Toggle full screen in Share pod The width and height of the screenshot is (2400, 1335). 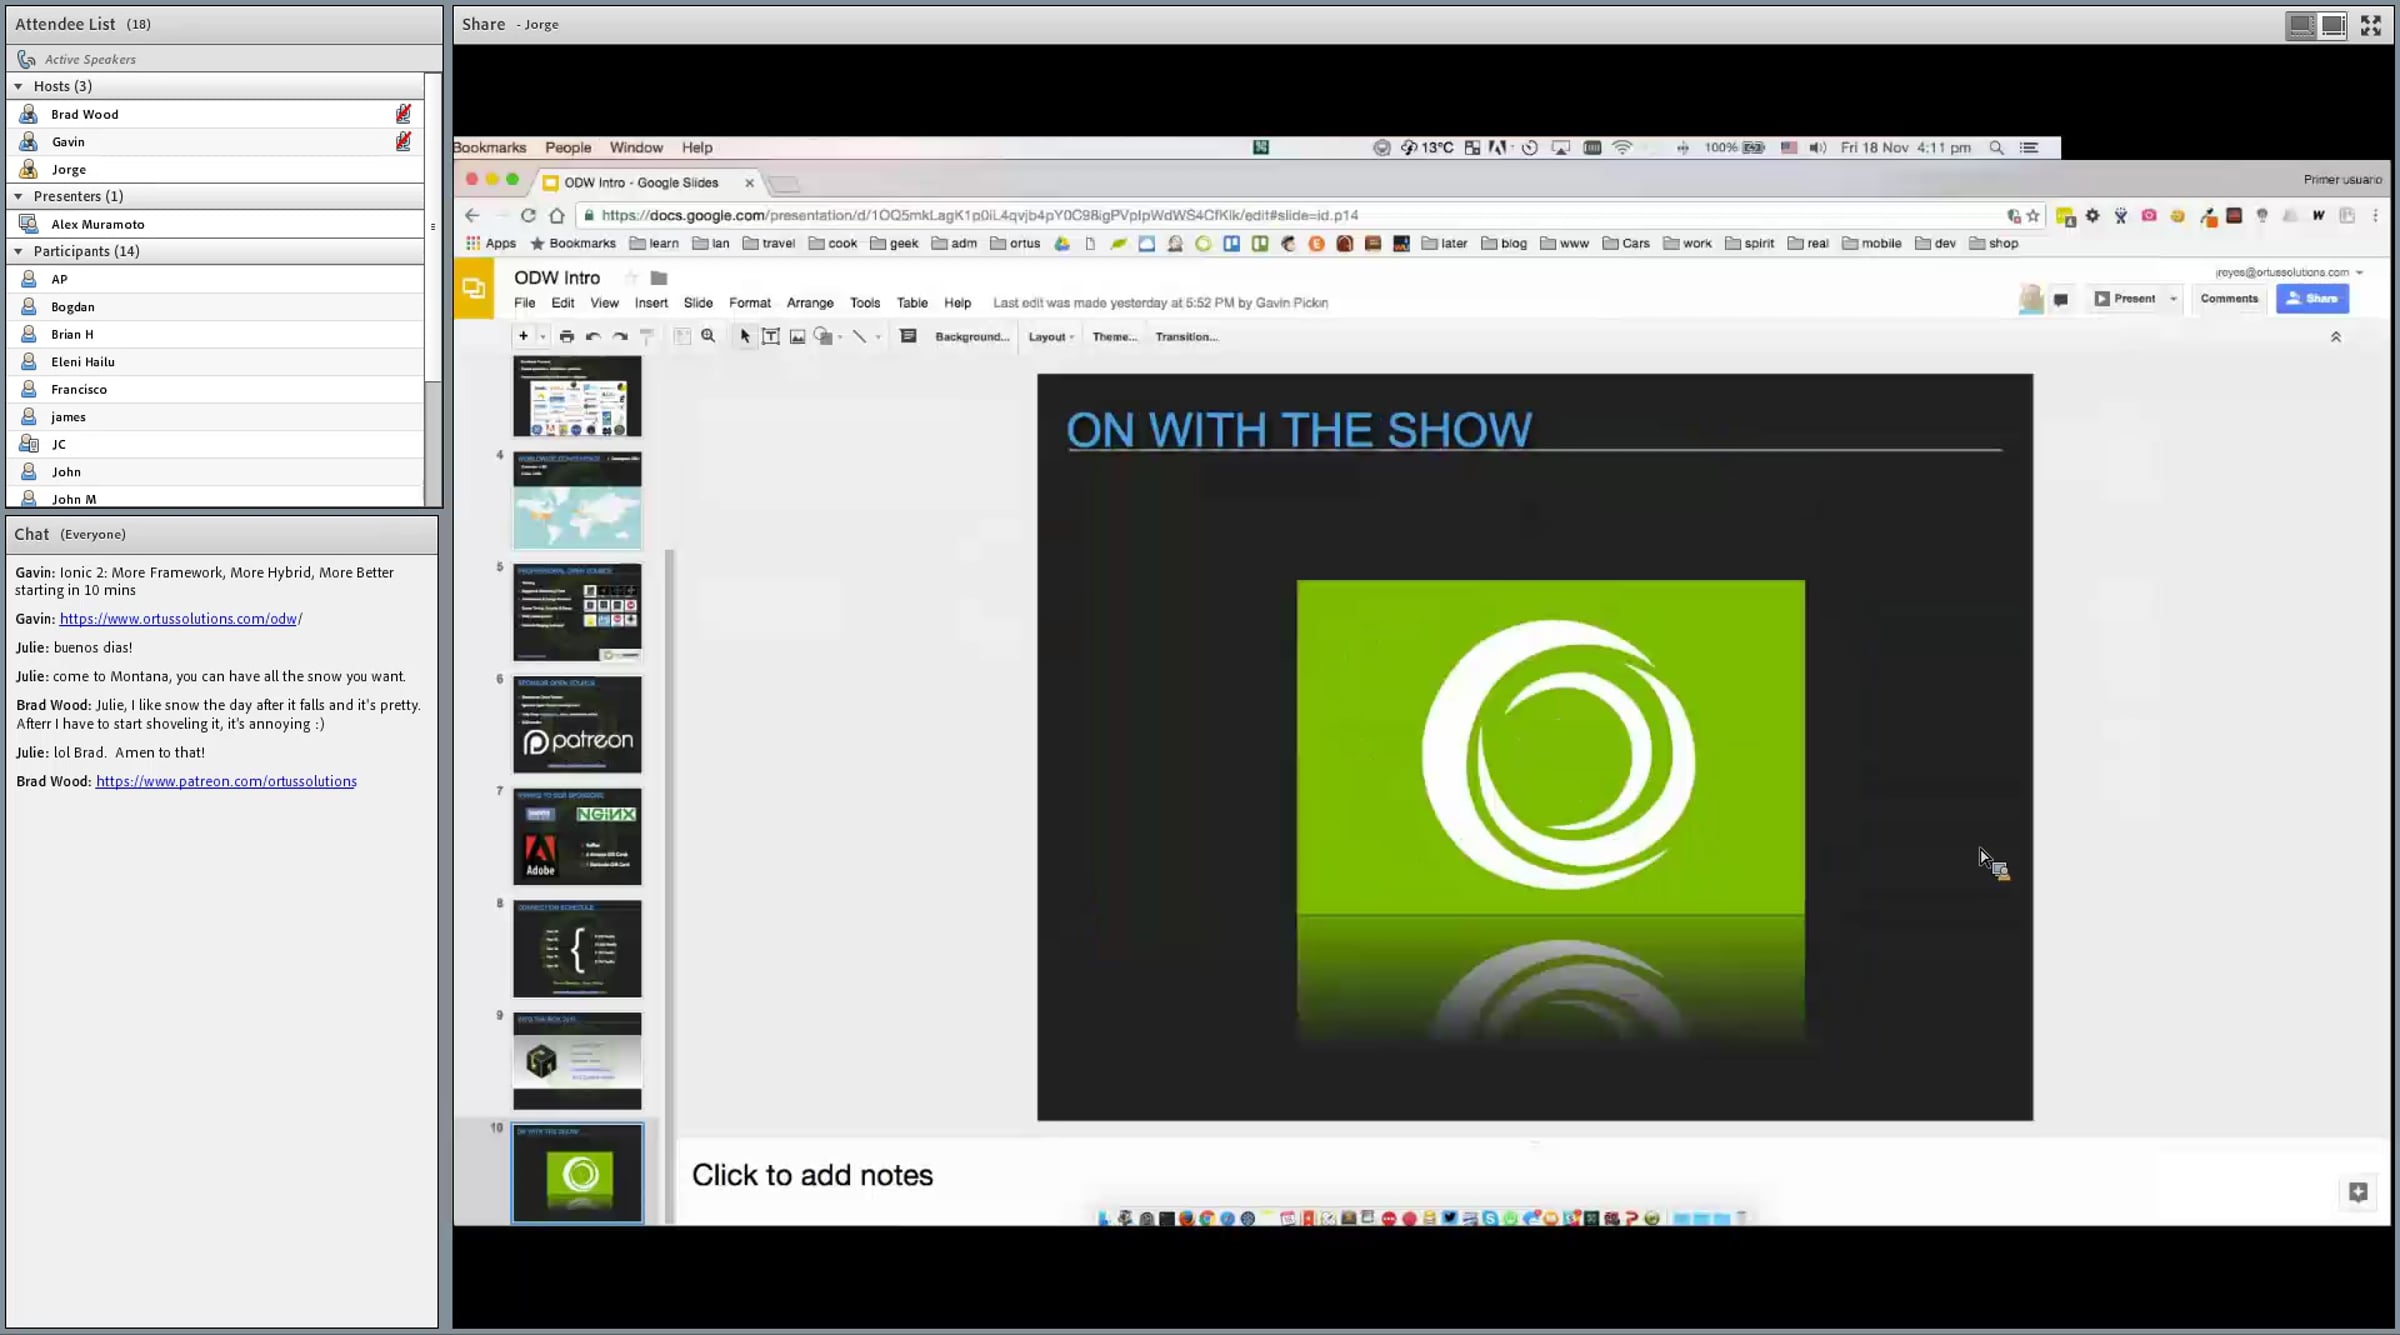pyautogui.click(x=2371, y=25)
